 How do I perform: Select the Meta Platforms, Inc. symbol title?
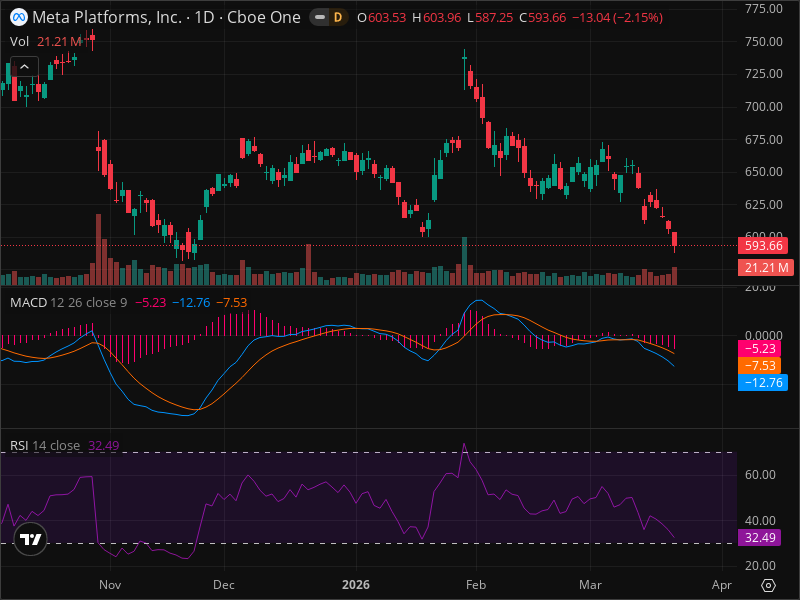coord(107,17)
